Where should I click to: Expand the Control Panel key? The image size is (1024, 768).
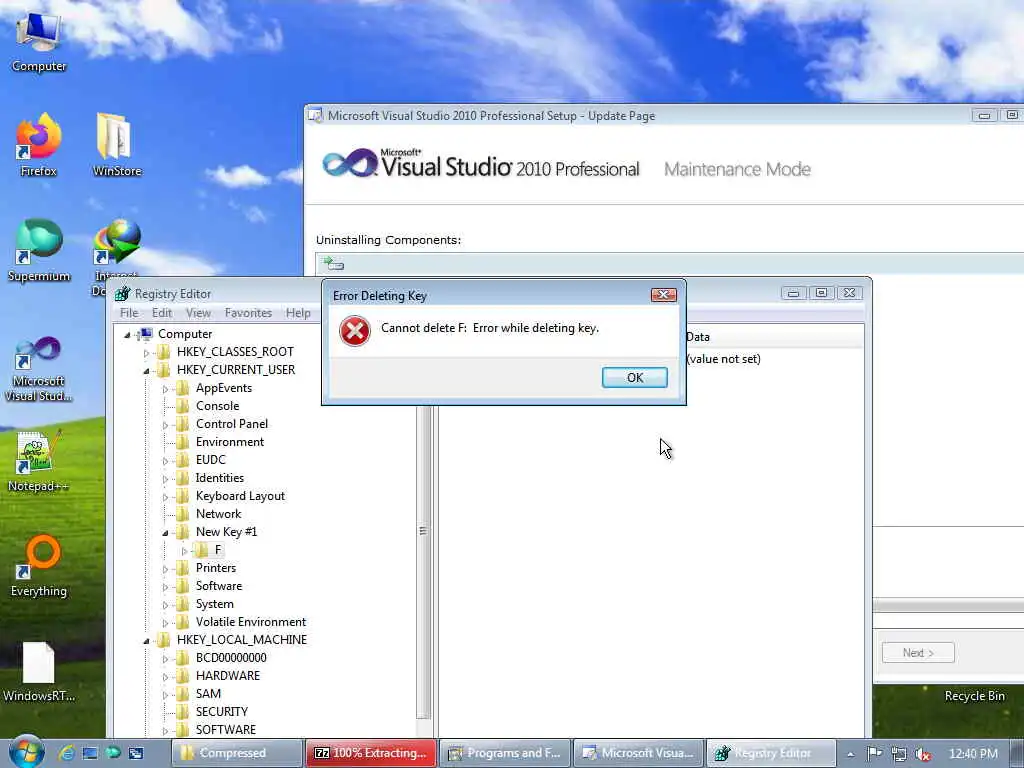165,424
